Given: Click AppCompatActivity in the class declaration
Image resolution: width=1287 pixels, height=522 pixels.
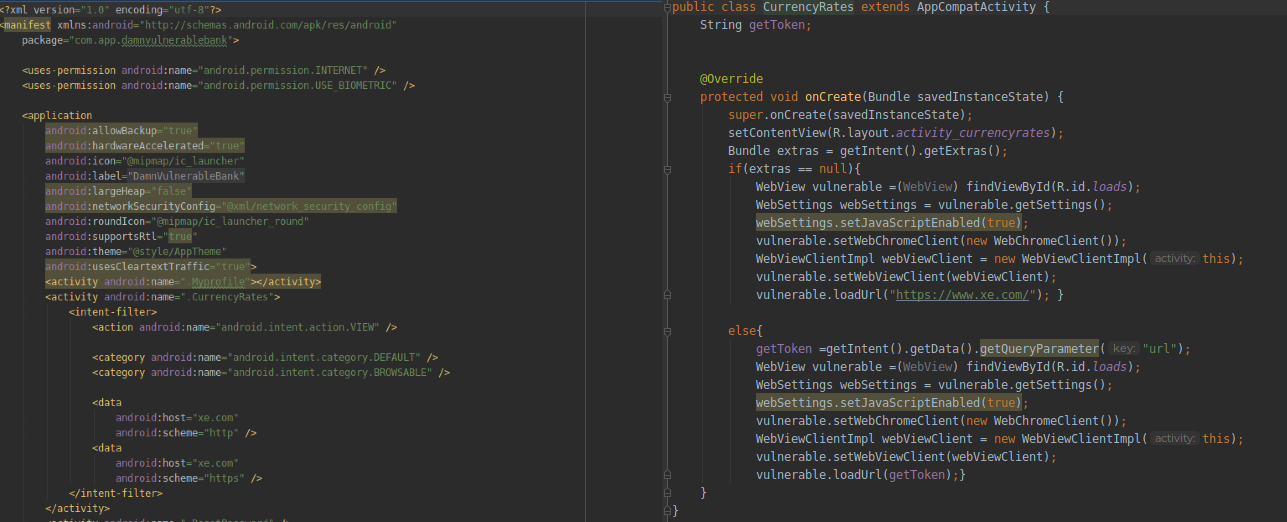Looking at the screenshot, I should tap(975, 7).
